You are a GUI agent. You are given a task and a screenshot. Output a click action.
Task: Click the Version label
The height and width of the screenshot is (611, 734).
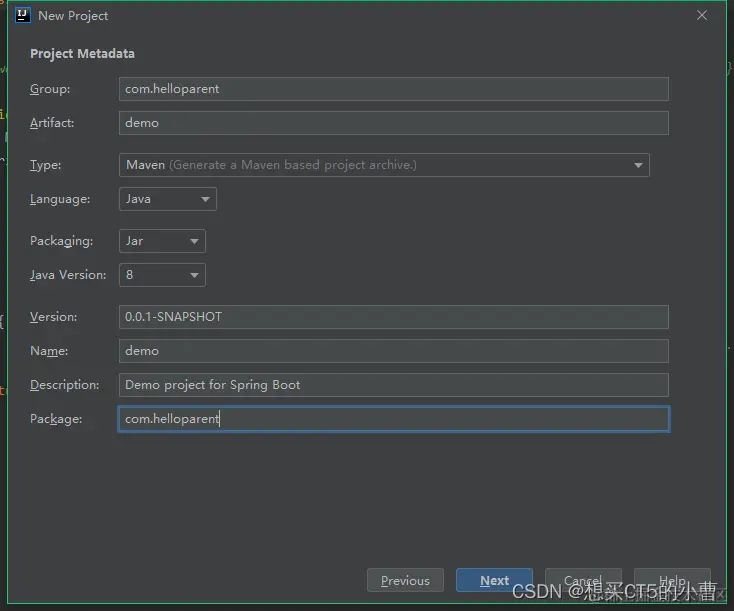pyautogui.click(x=53, y=317)
